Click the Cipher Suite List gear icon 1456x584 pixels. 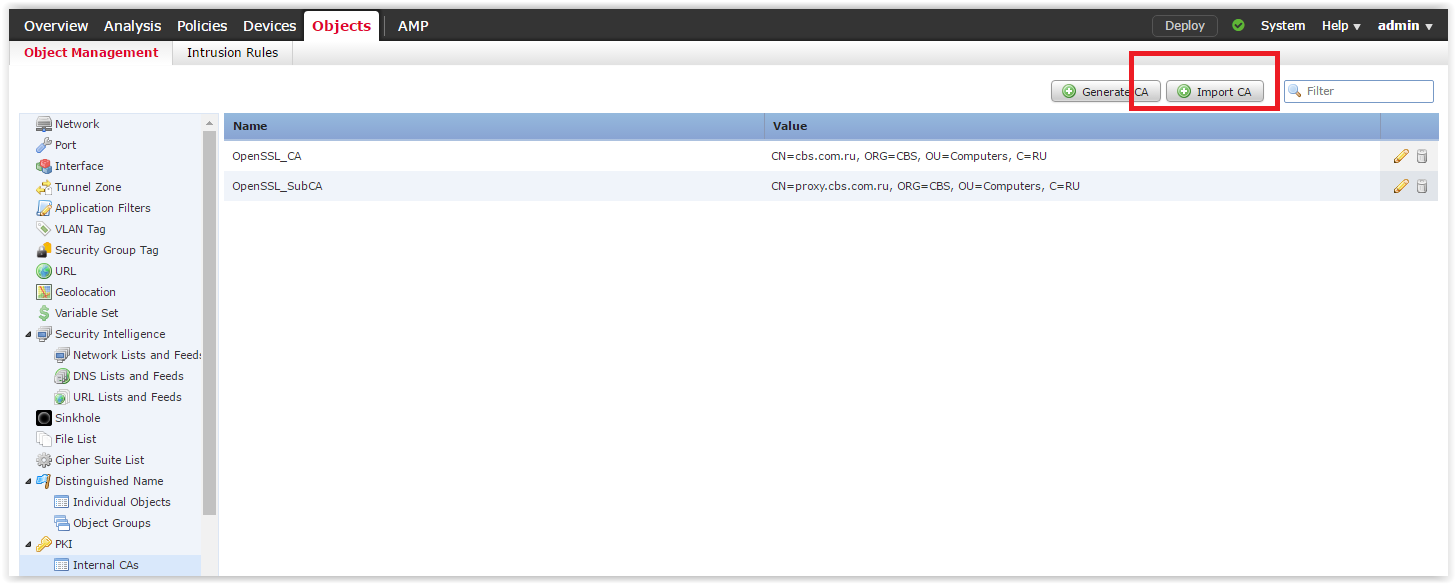[44, 460]
